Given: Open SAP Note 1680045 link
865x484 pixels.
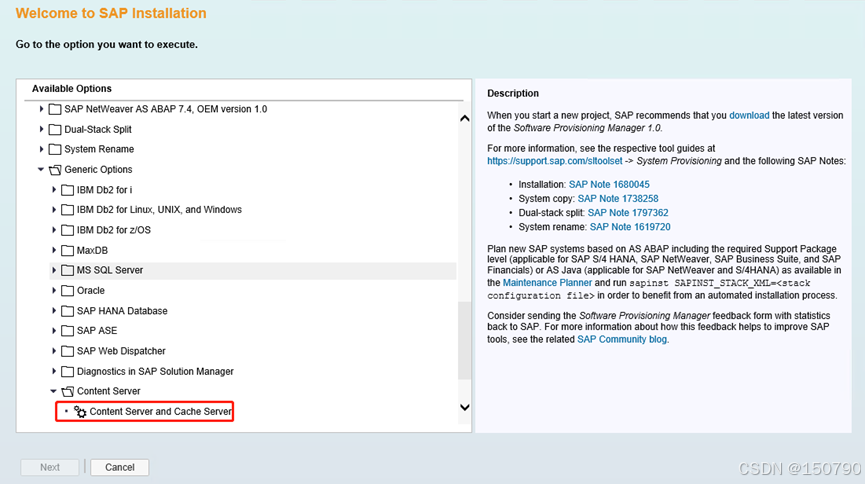Looking at the screenshot, I should 609,184.
